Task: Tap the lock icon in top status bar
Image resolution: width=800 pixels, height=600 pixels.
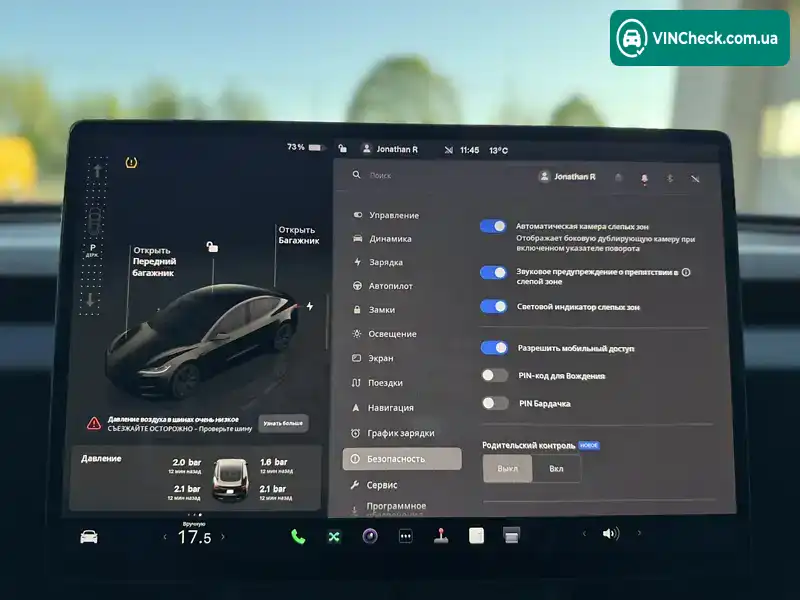Action: [342, 148]
